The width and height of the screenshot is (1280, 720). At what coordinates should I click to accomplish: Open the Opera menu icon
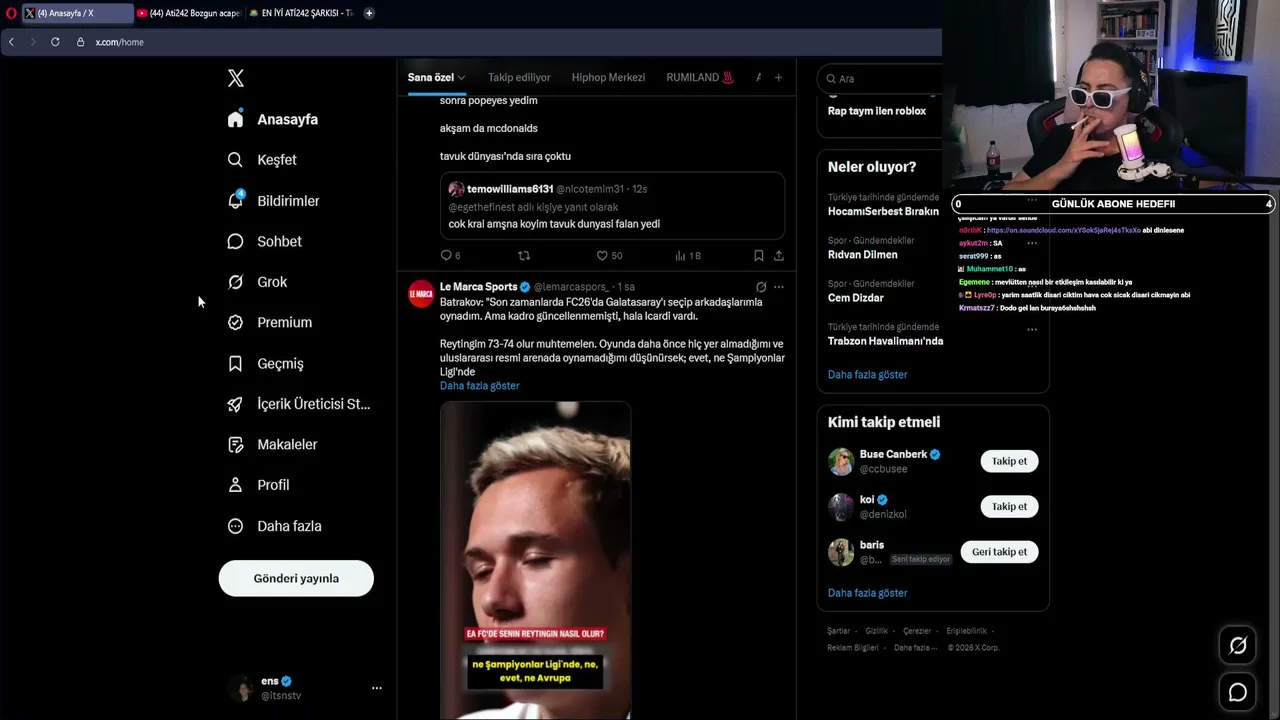[11, 13]
